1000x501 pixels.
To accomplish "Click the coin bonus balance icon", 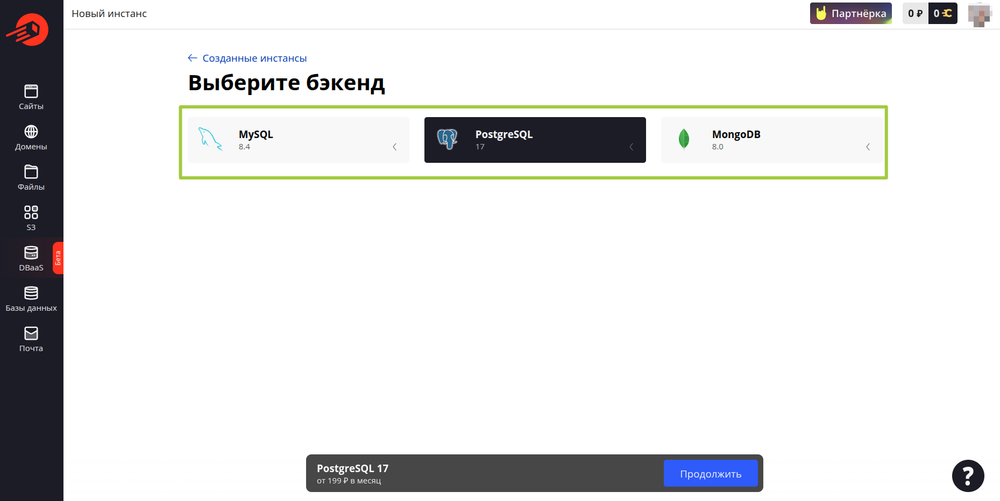I will (x=948, y=13).
